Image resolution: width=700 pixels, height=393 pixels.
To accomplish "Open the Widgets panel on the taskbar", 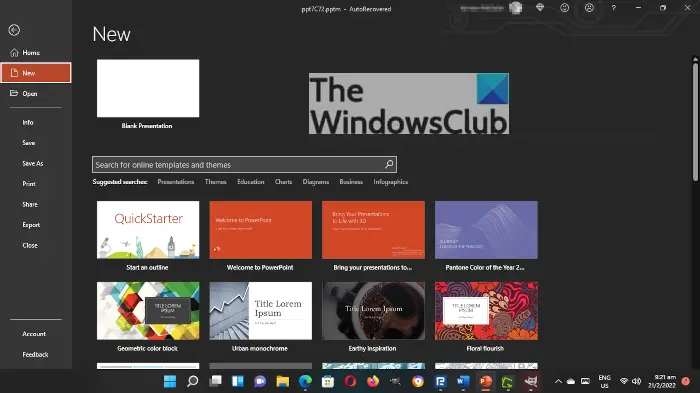I will [238, 381].
